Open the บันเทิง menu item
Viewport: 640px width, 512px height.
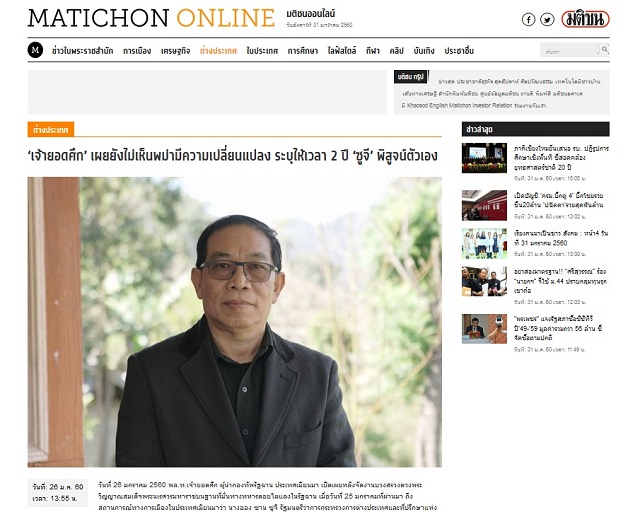coord(424,51)
